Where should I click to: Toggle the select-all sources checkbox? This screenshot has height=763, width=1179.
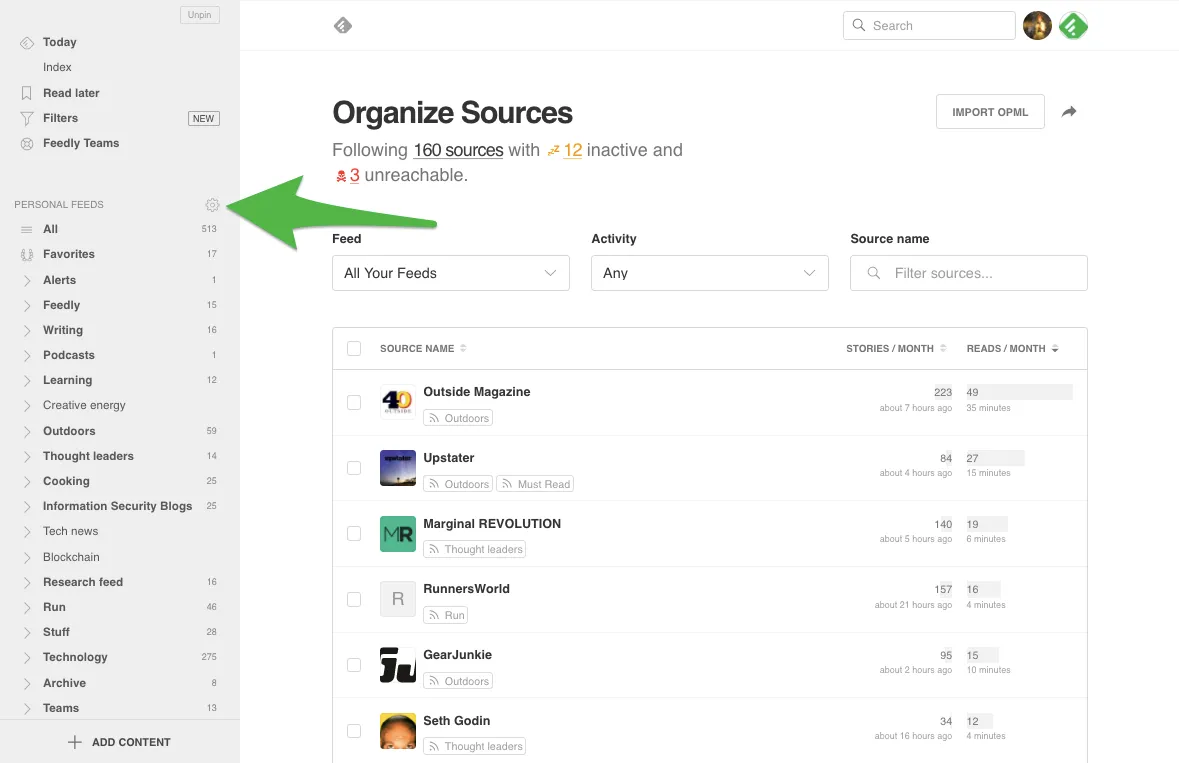pos(354,348)
